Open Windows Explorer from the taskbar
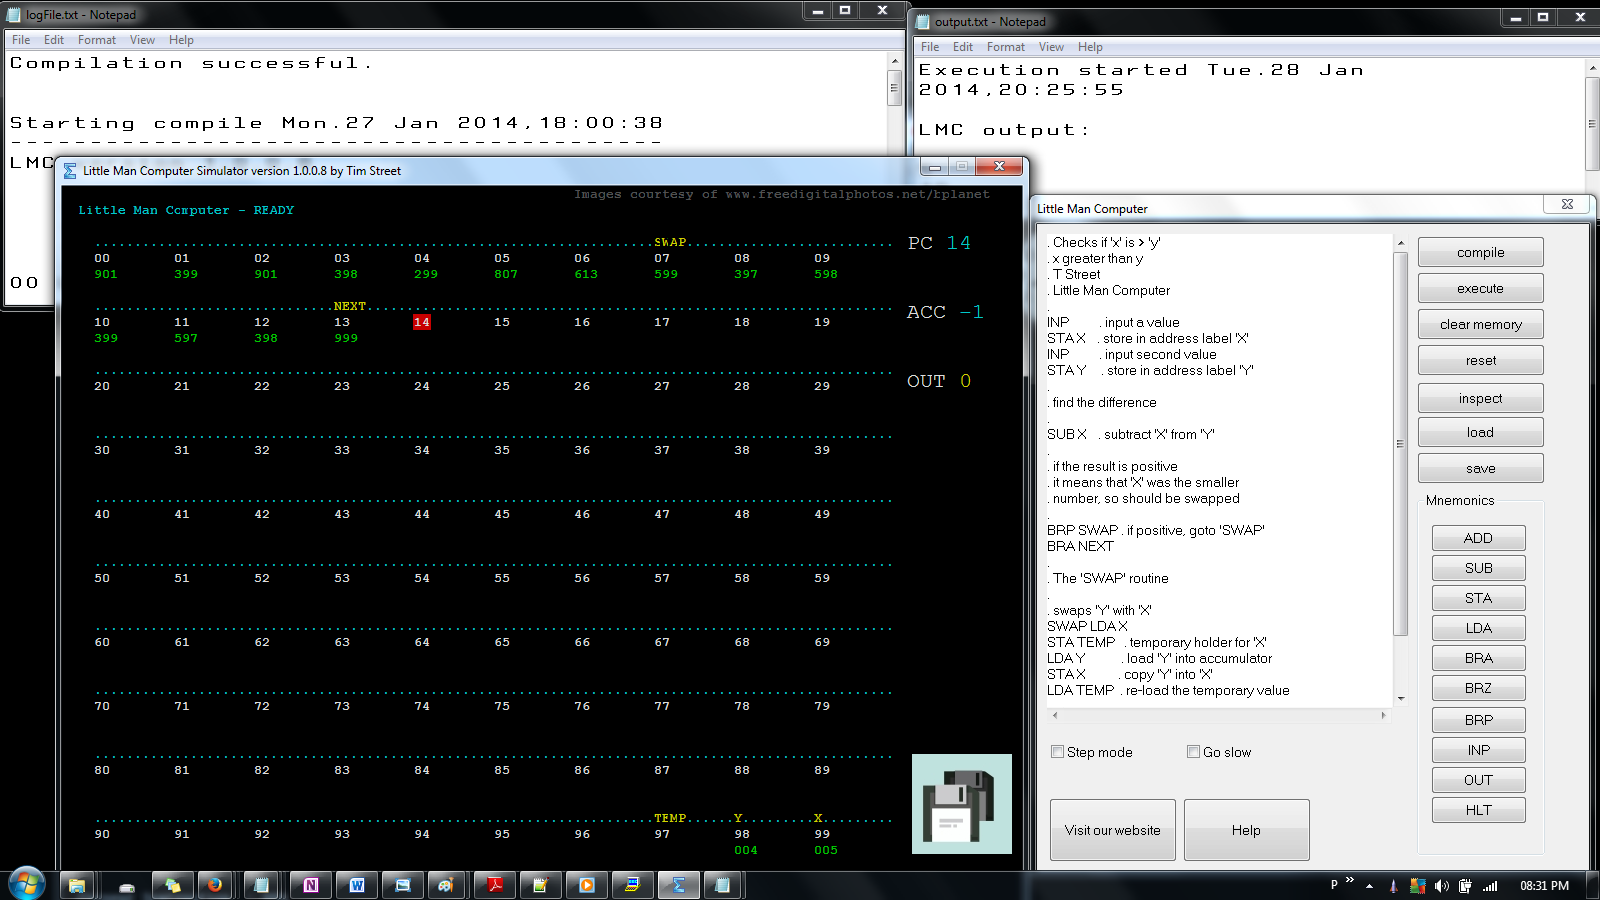This screenshot has height=900, width=1600. [x=77, y=885]
